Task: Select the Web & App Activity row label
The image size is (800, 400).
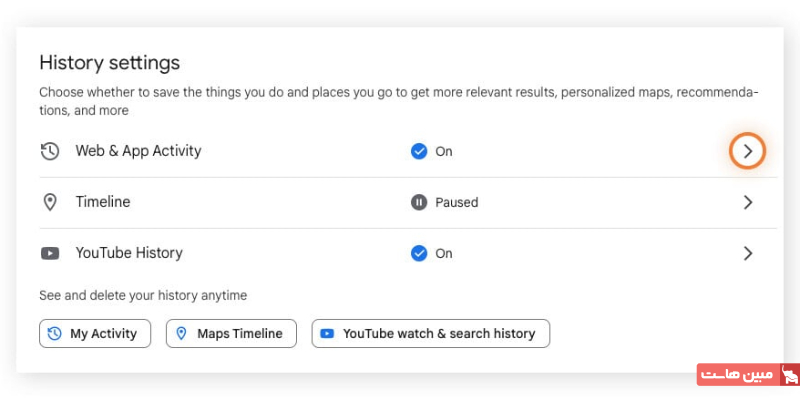Action: pyautogui.click(x=138, y=151)
